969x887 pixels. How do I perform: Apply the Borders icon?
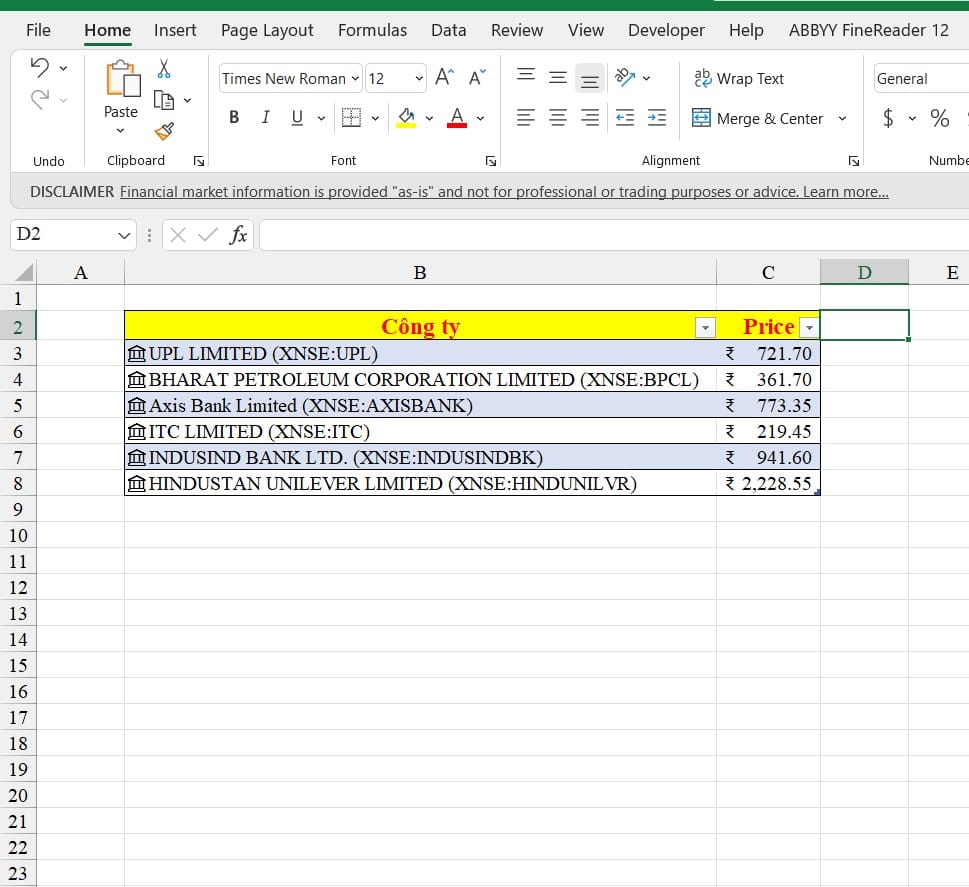tap(351, 117)
